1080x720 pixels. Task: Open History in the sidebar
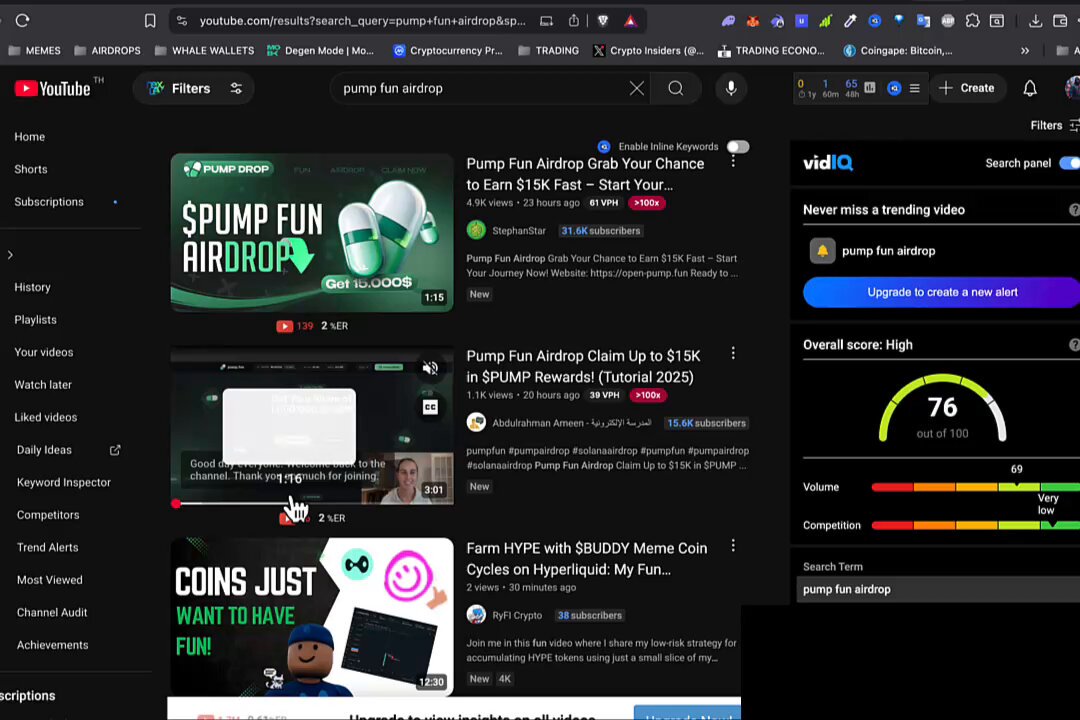tap(32, 287)
